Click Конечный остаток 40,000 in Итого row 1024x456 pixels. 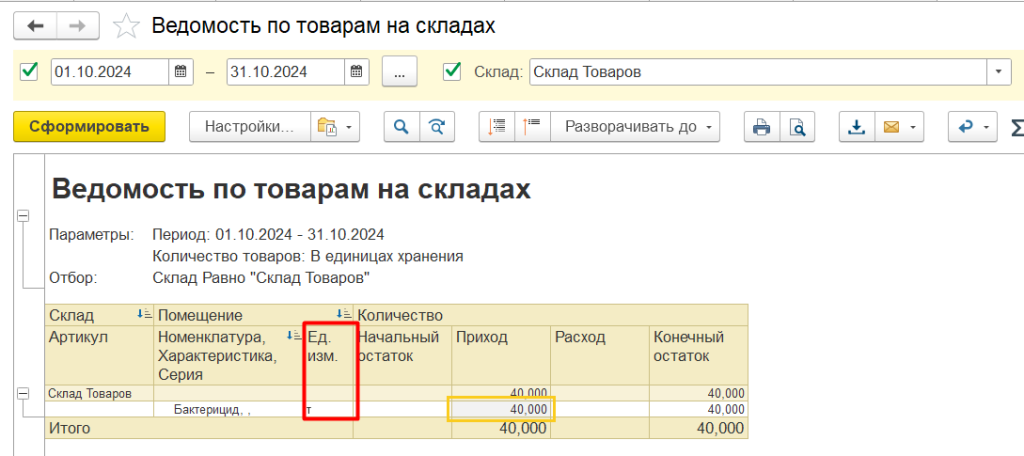pyautogui.click(x=698, y=429)
